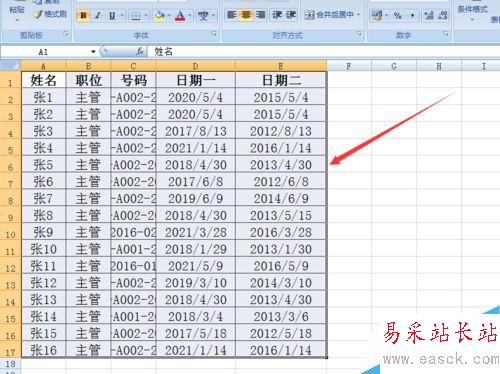This screenshot has width=500, height=374.
Task: Open accounting format dropdown arrow
Action: (x=387, y=15)
